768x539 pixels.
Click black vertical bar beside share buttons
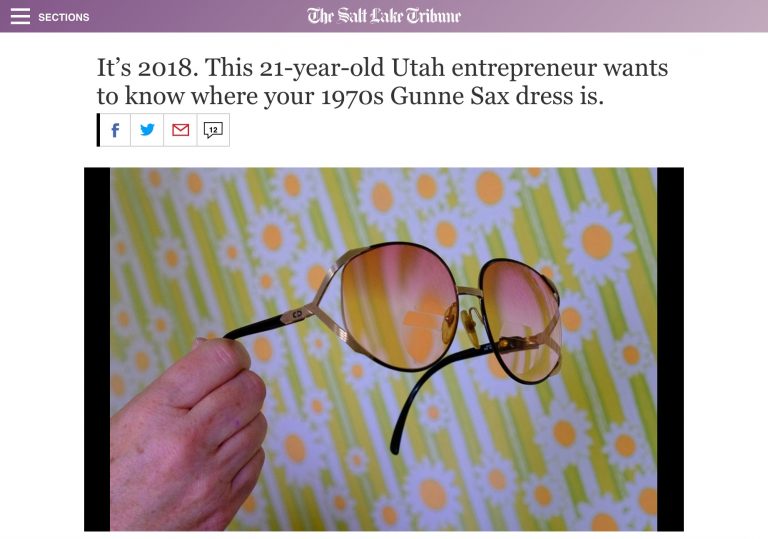point(98,130)
